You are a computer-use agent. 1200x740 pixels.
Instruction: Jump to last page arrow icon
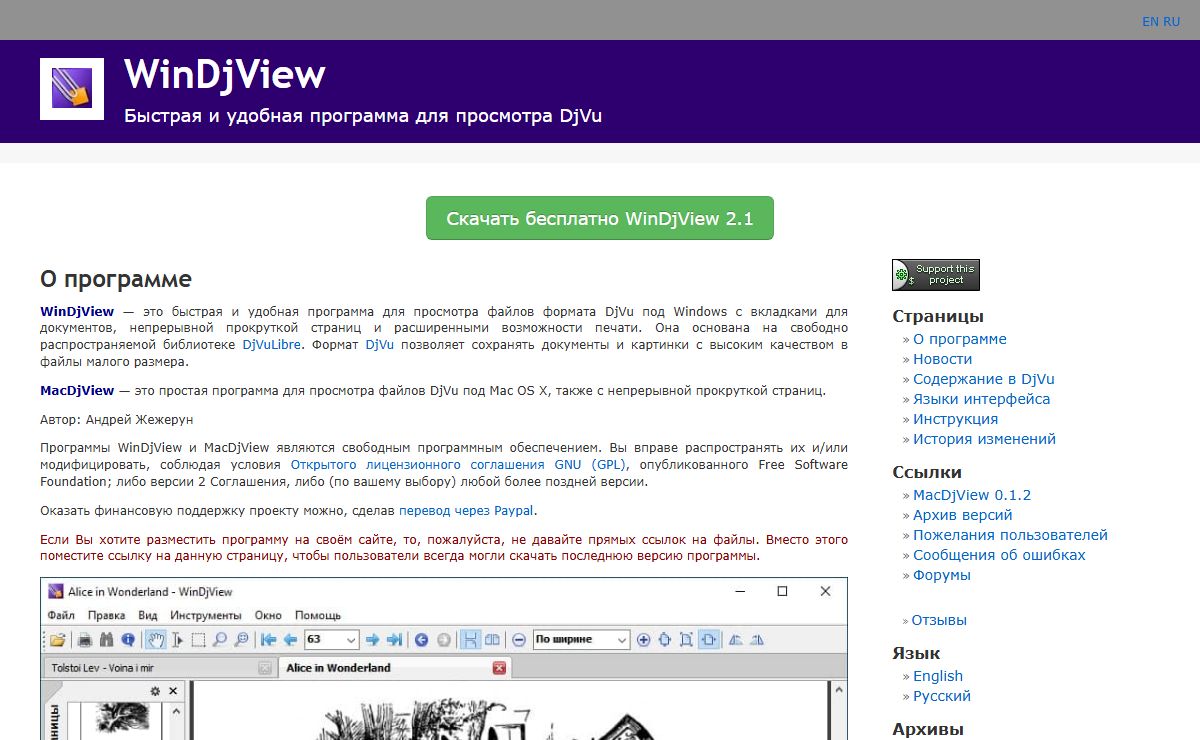[394, 640]
